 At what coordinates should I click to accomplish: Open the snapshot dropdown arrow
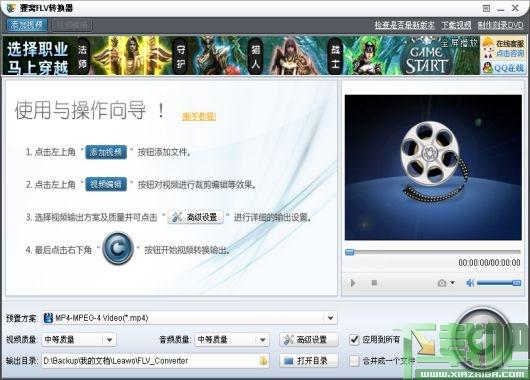pos(452,283)
